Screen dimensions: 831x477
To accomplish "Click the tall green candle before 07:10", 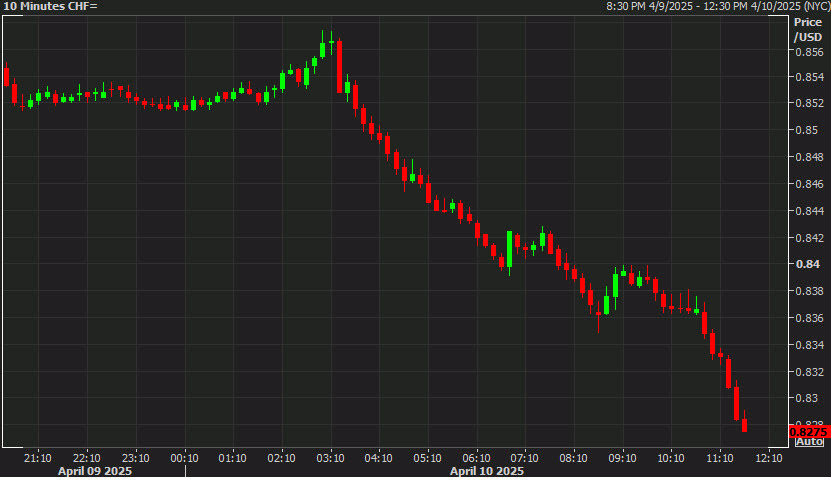I will point(509,250).
